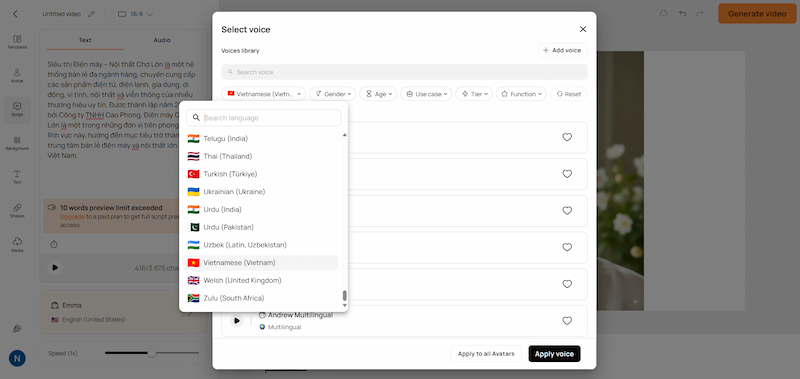
Task: Open the Script sidebar panel
Action: click(x=17, y=110)
